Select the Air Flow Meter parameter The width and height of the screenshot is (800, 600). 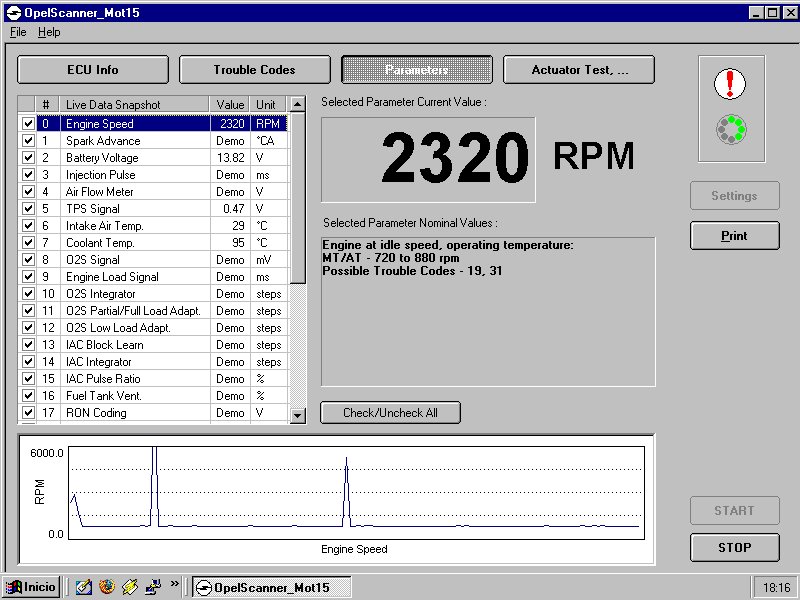(x=153, y=192)
